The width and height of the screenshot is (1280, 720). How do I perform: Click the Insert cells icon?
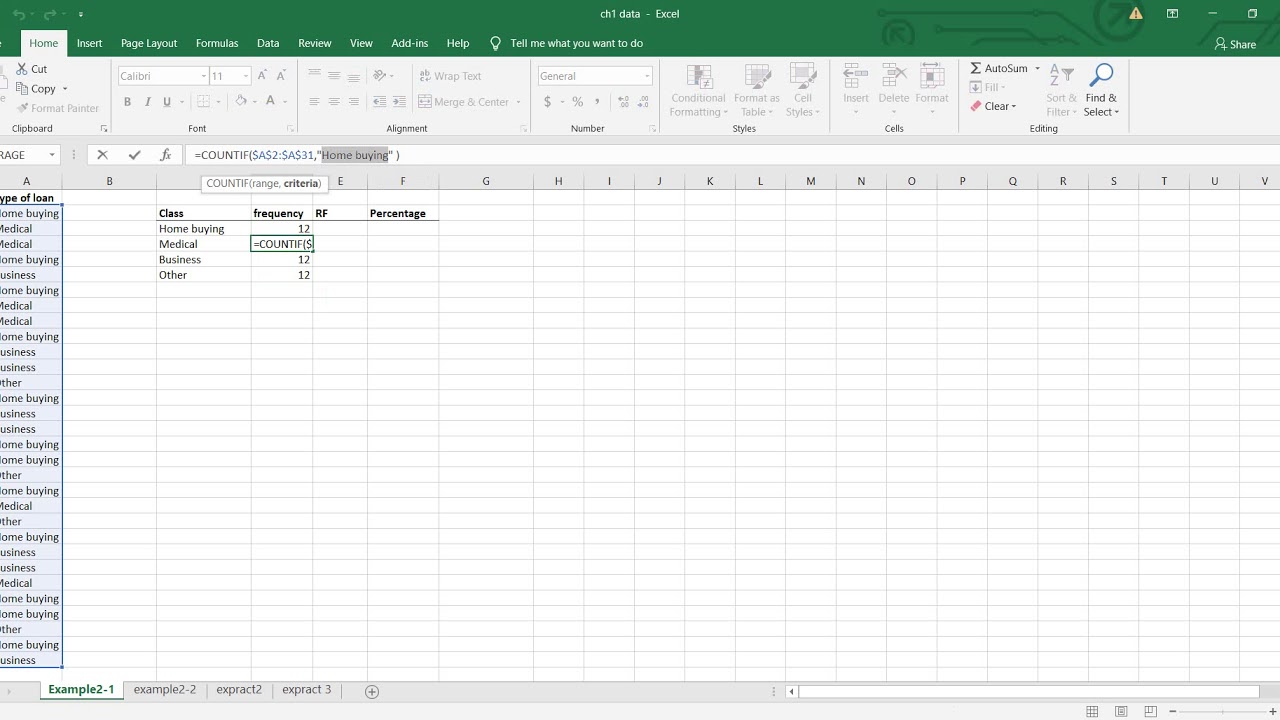[856, 76]
